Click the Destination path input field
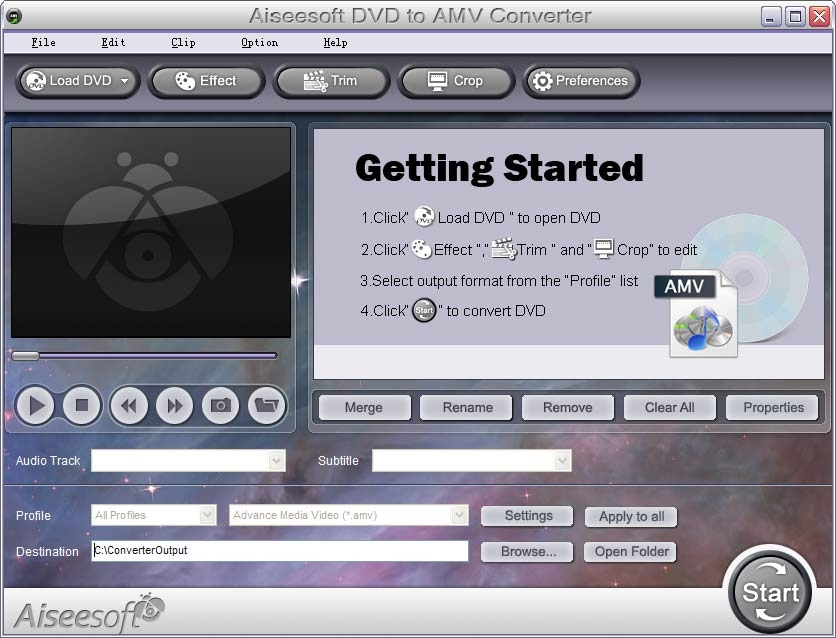Image resolution: width=836 pixels, height=638 pixels. tap(280, 551)
